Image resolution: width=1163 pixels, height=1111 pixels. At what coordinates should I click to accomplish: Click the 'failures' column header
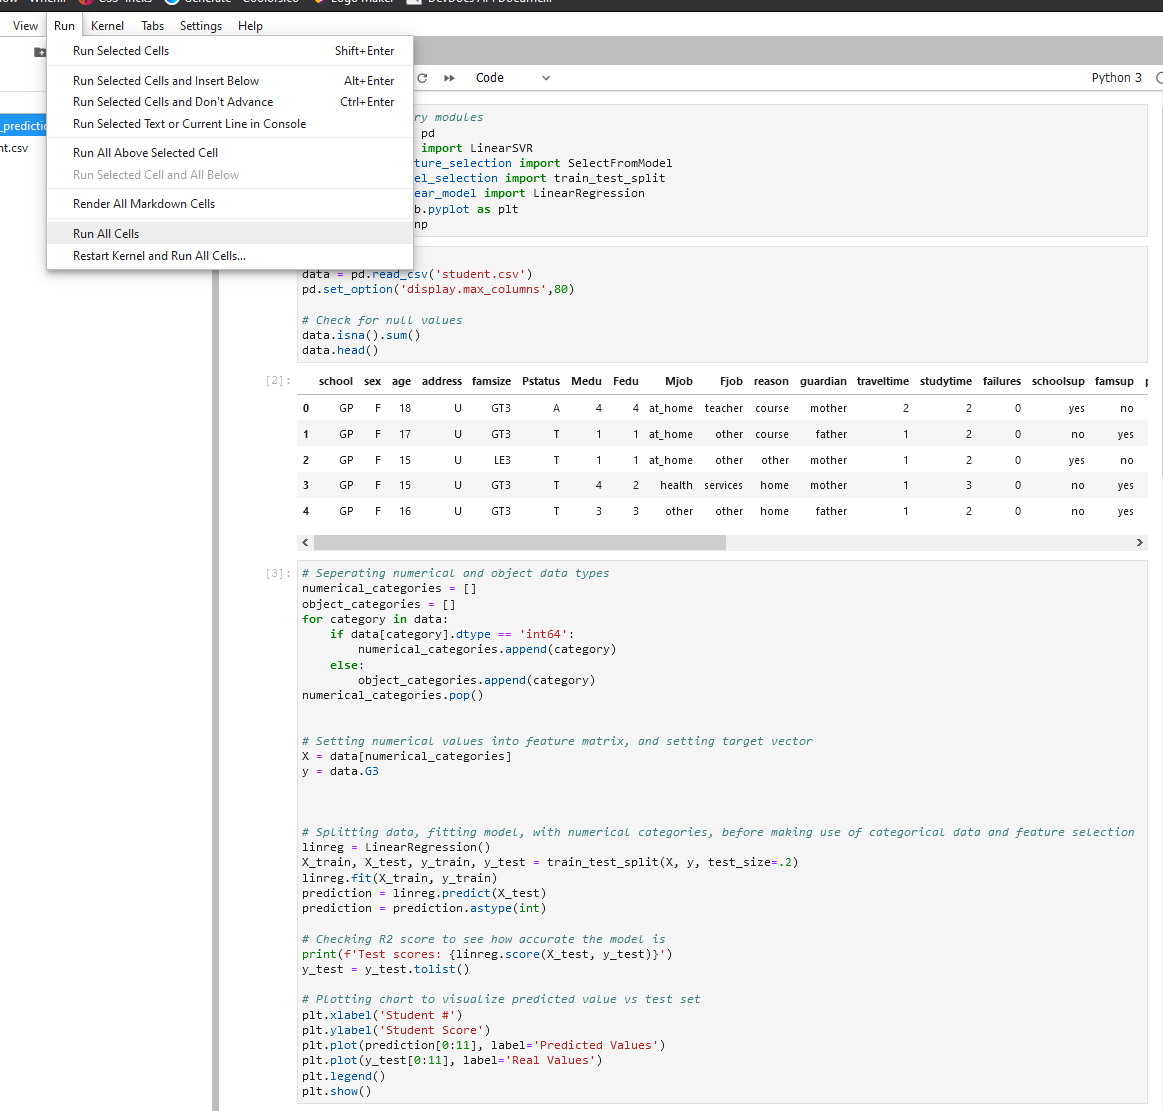pos(1001,381)
